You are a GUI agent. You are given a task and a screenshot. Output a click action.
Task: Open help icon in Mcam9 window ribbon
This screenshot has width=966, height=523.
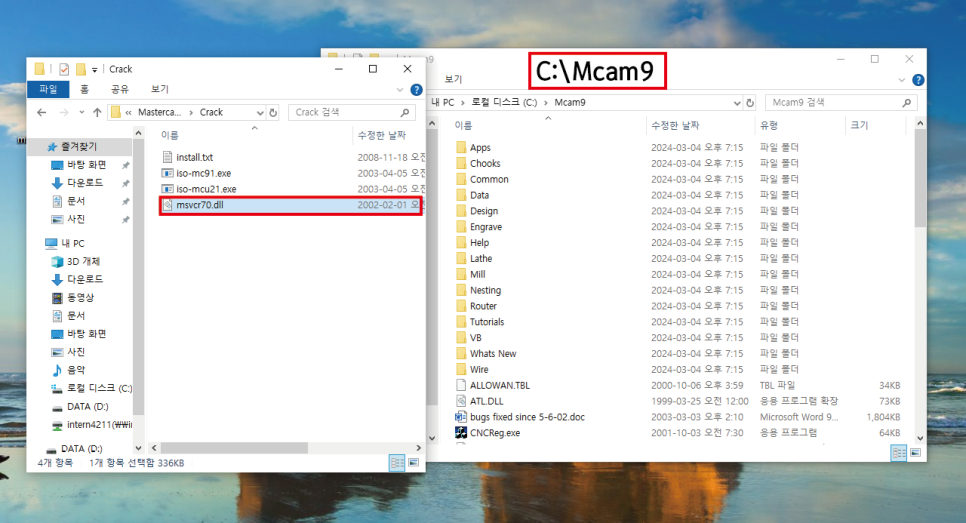click(918, 79)
